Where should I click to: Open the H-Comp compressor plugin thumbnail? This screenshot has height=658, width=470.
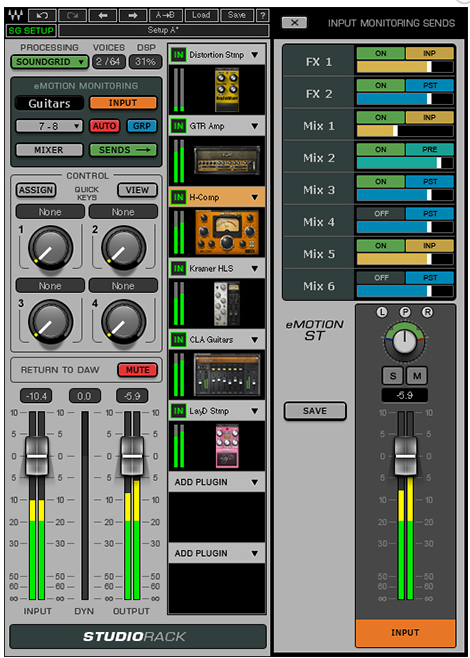(227, 232)
